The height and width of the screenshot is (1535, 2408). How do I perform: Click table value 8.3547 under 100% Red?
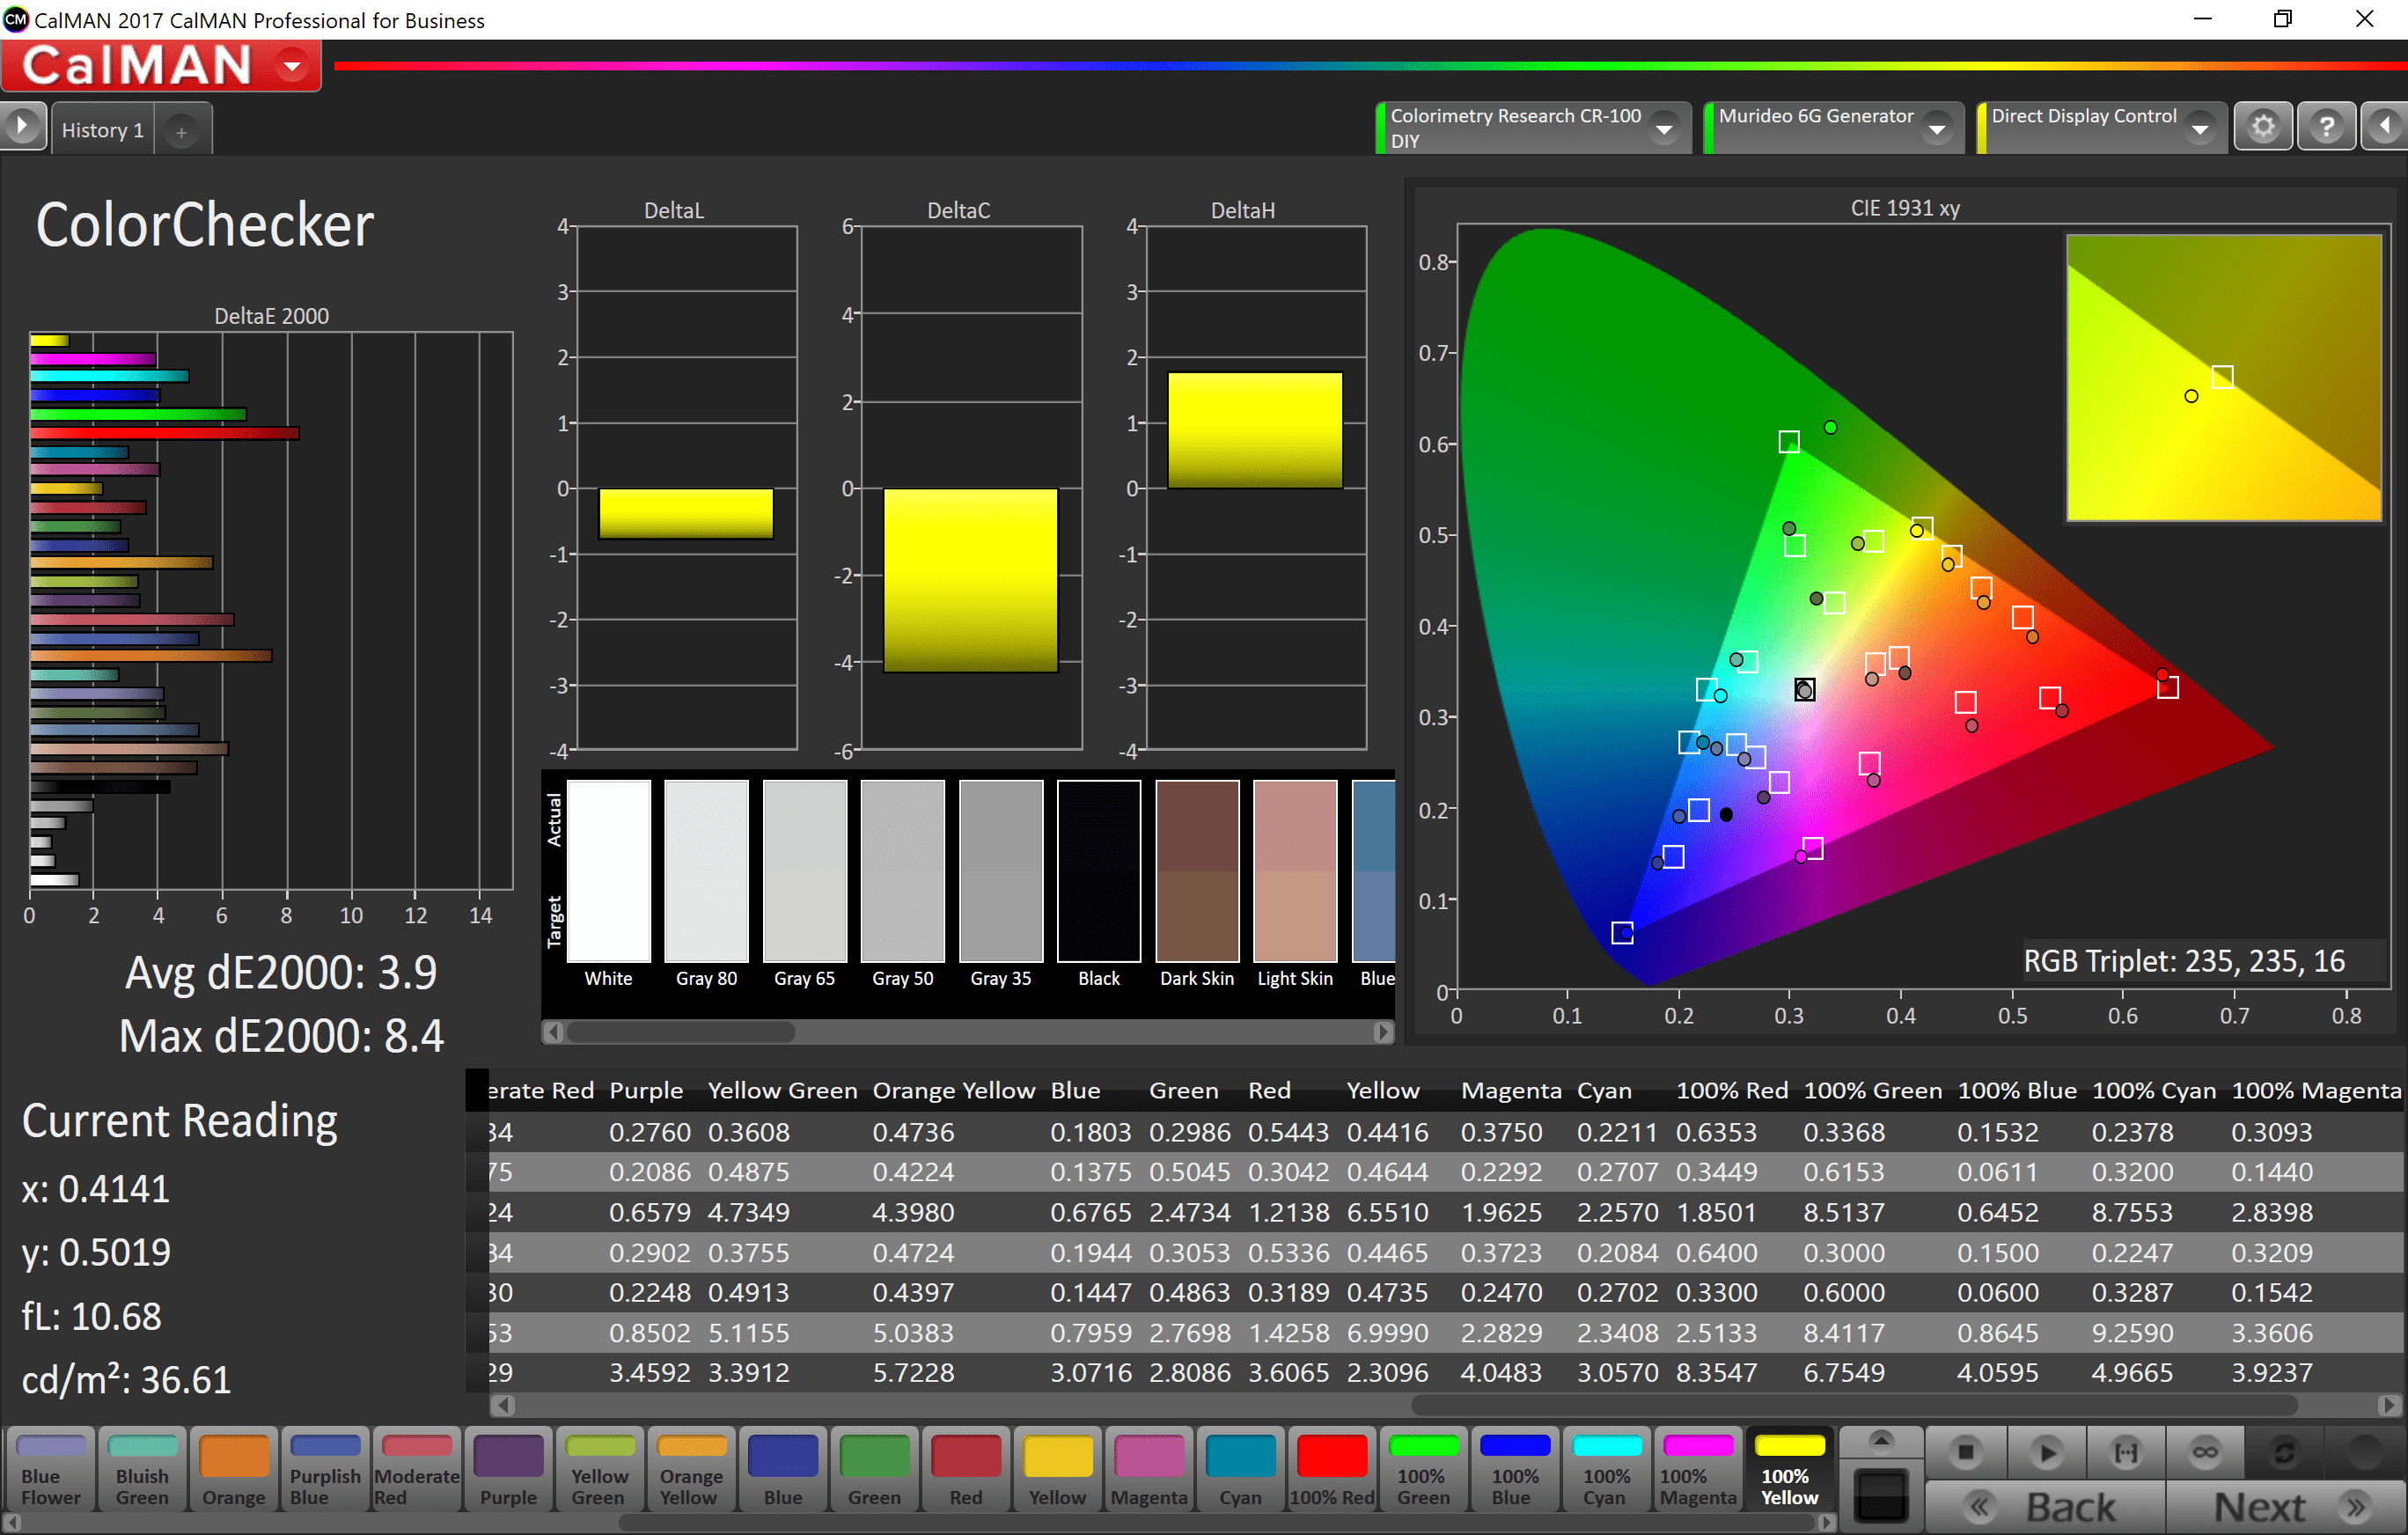(1716, 1372)
